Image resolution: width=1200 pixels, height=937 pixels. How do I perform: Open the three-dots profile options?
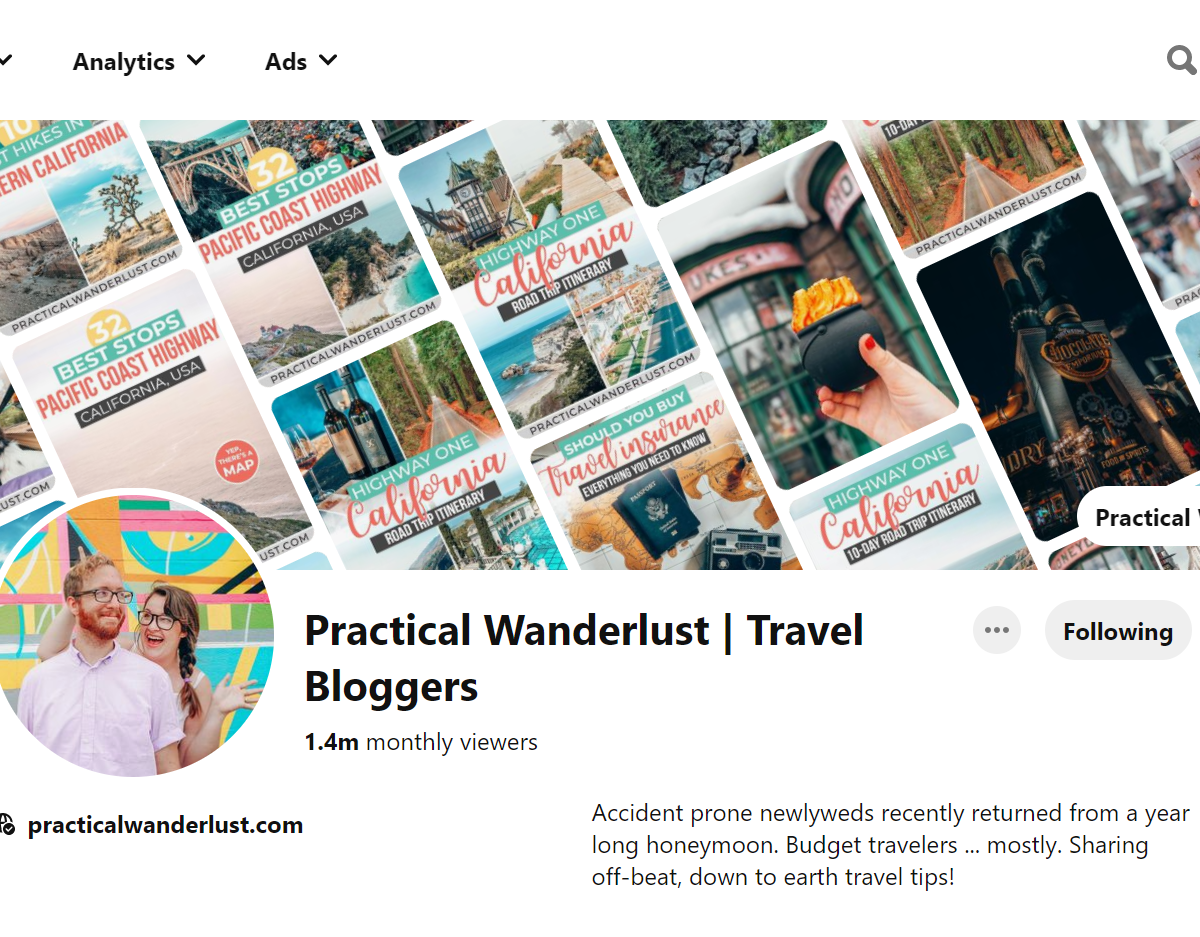997,630
